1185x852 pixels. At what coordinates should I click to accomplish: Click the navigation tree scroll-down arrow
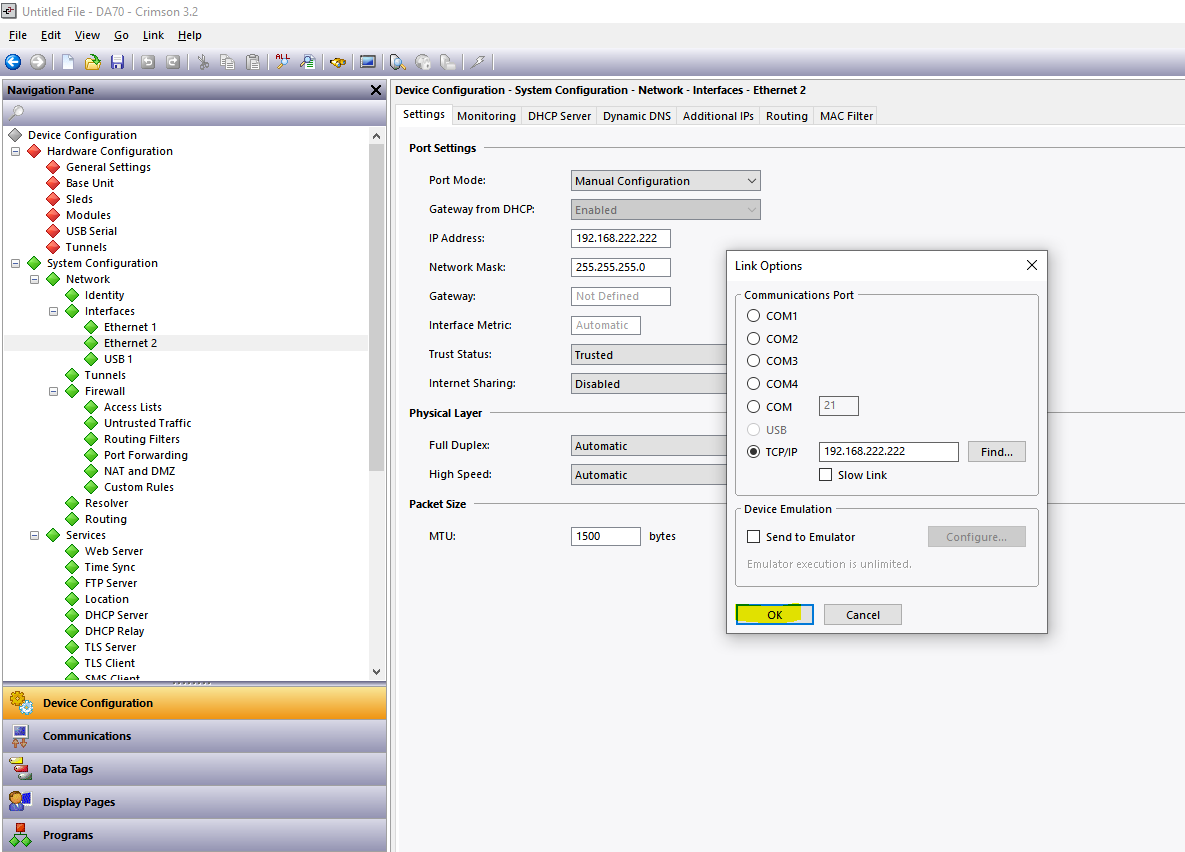(376, 671)
